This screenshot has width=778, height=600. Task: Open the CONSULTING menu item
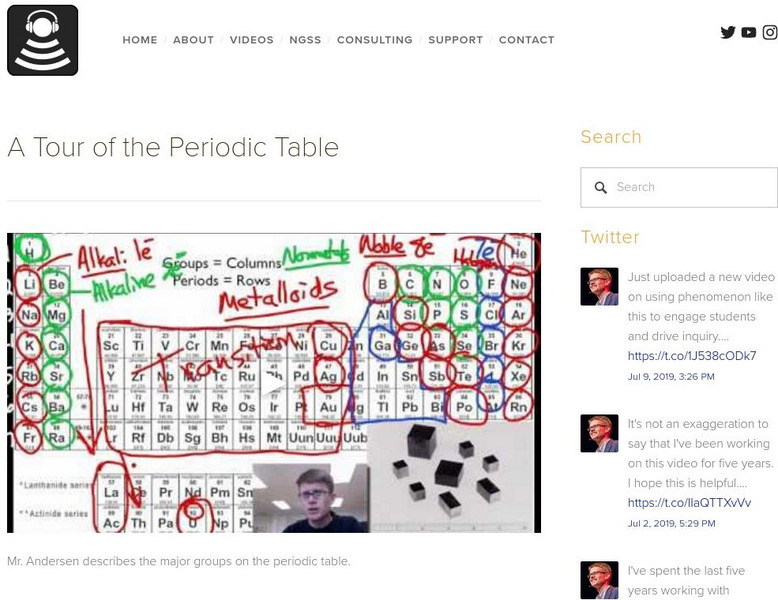374,40
